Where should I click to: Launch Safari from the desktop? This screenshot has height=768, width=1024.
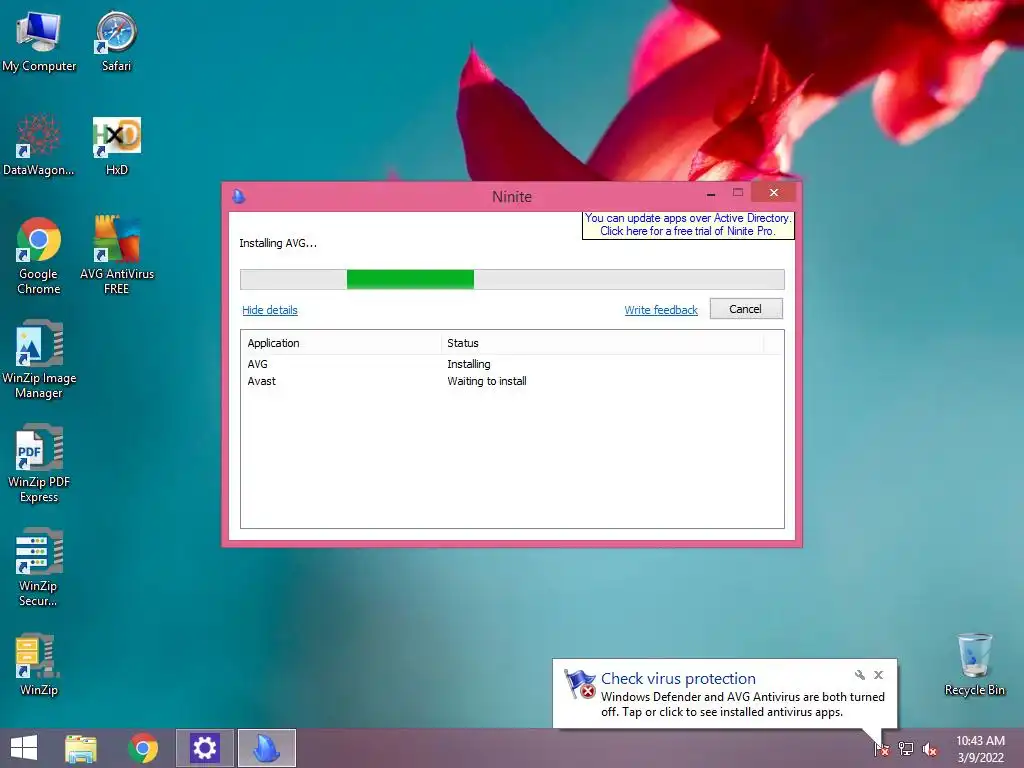116,40
